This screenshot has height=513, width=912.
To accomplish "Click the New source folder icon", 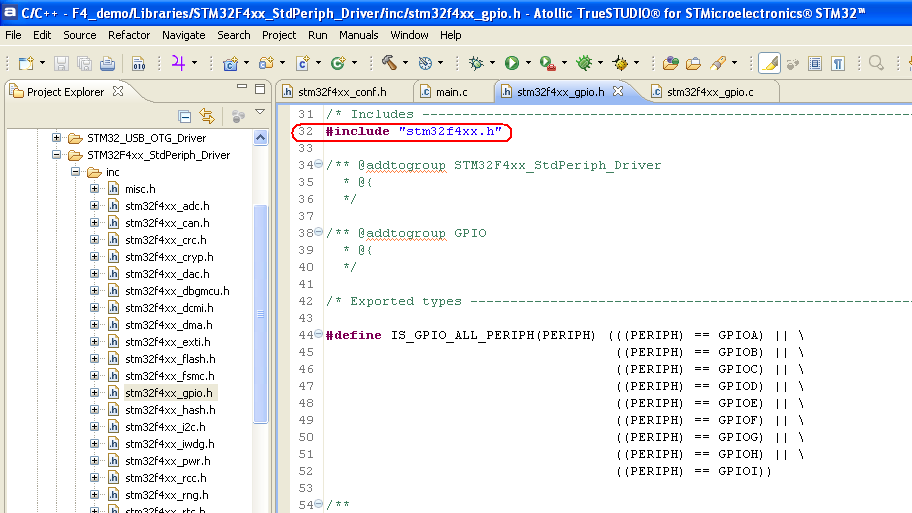I will pyautogui.click(x=266, y=63).
